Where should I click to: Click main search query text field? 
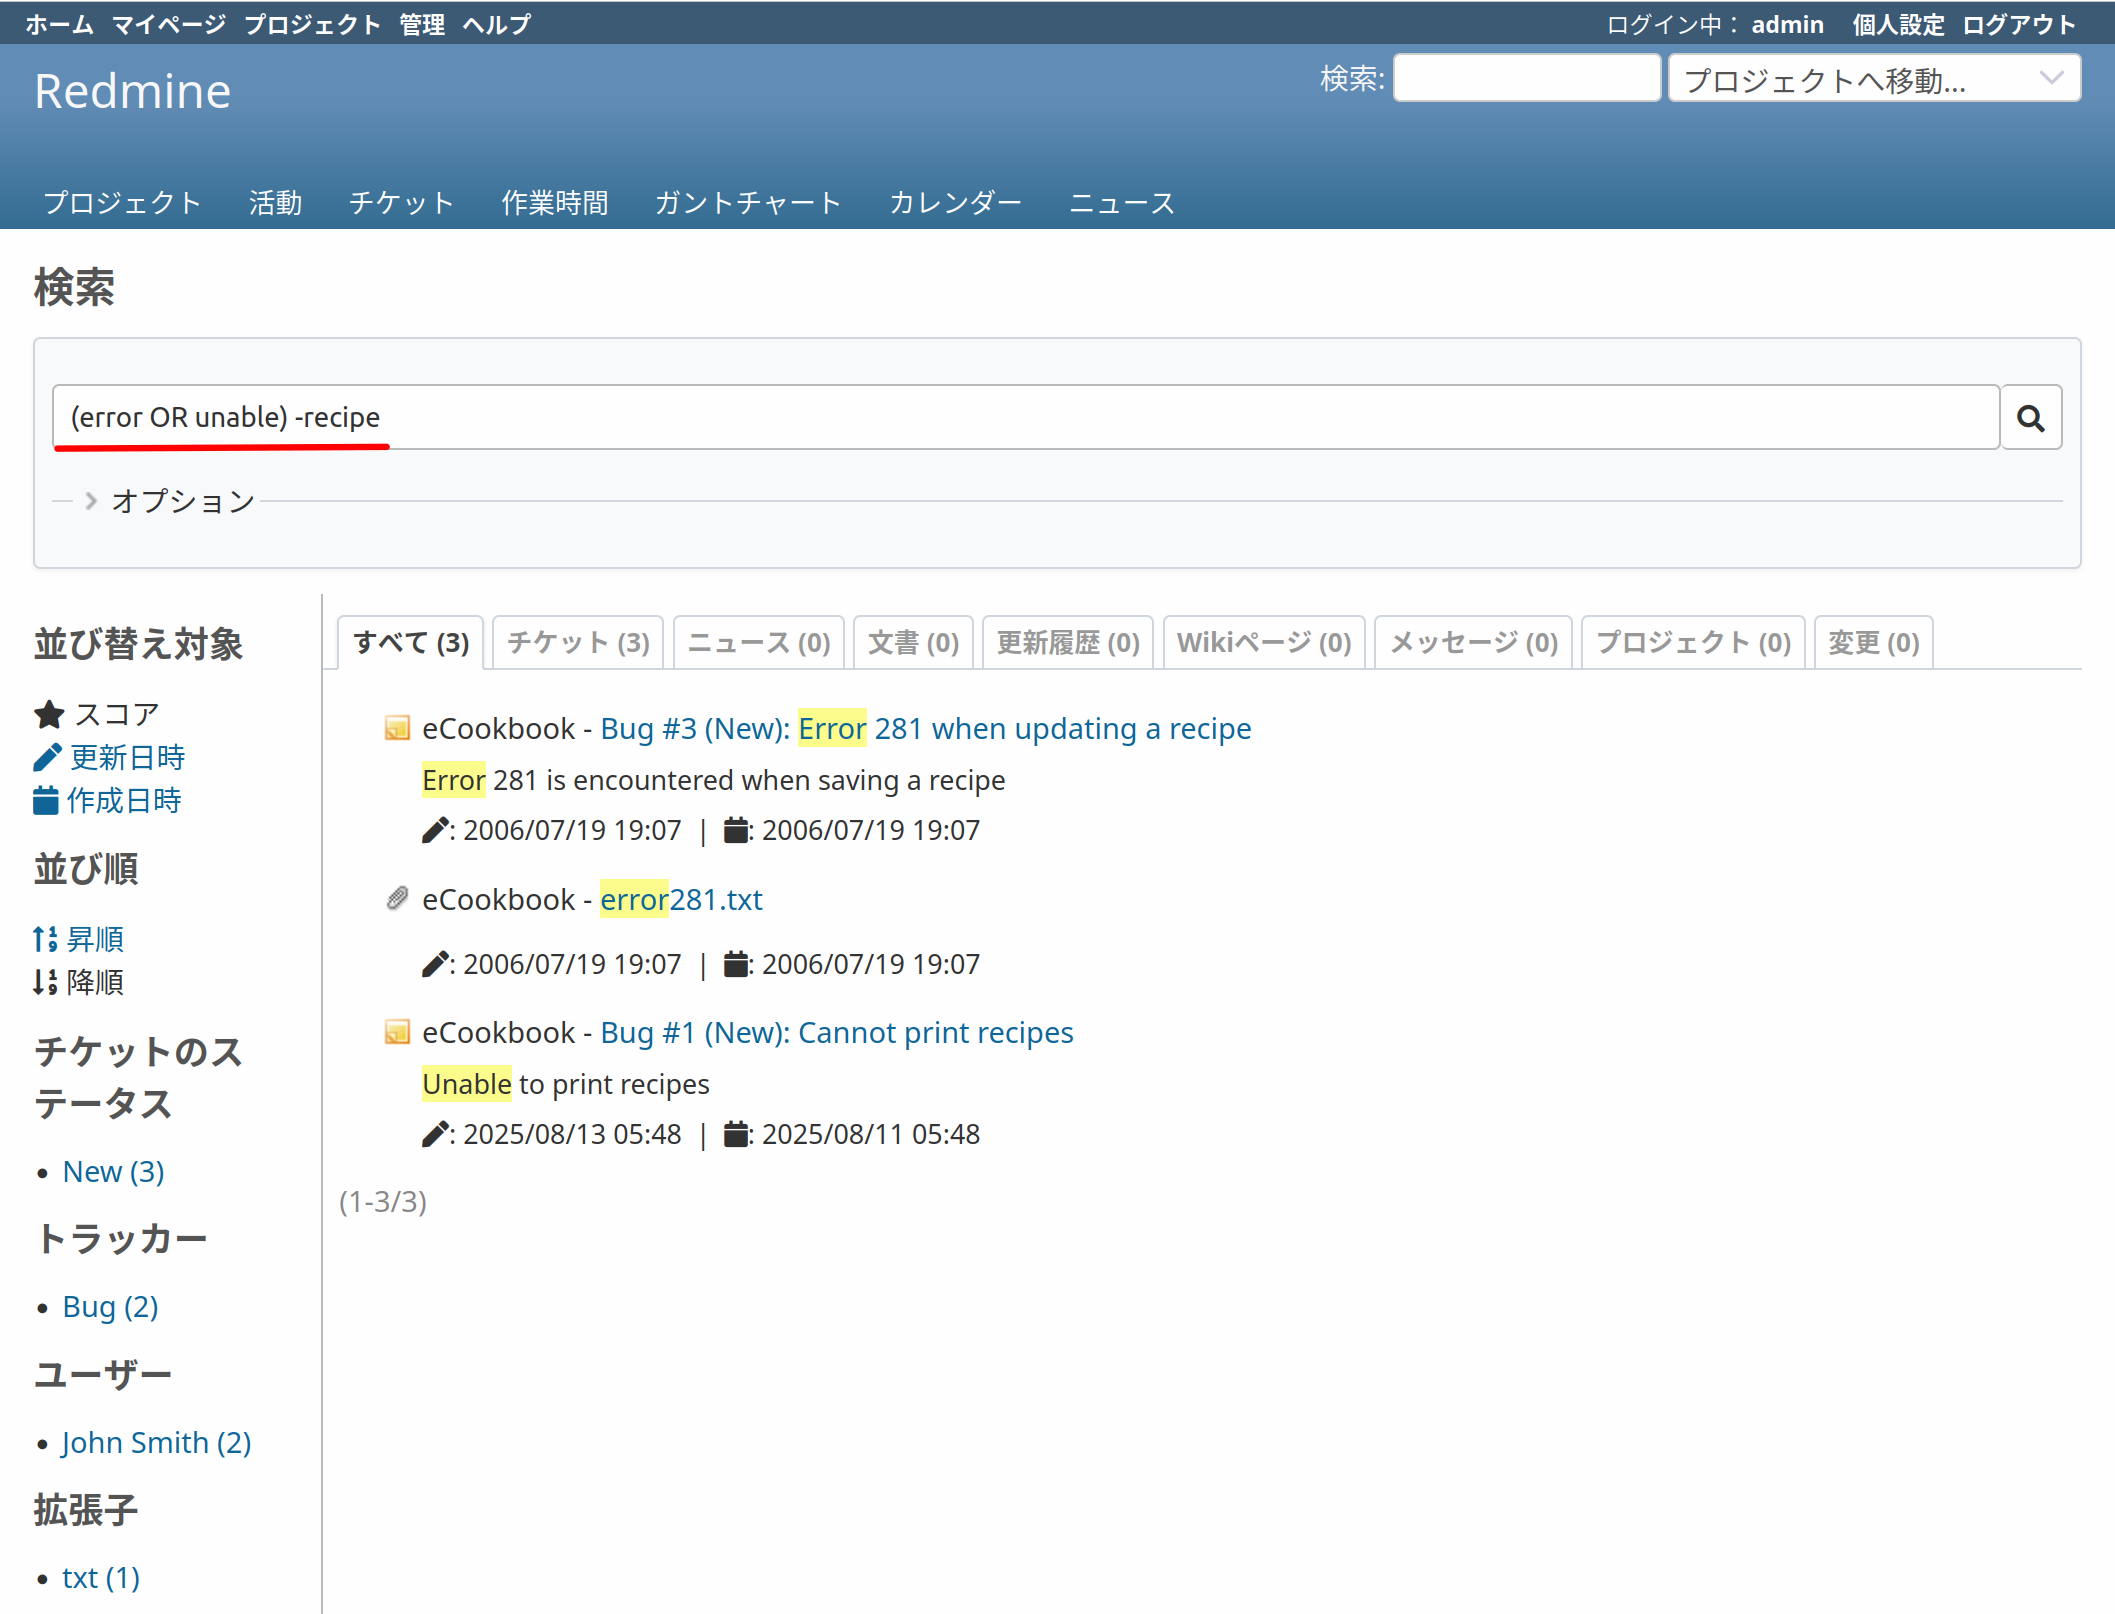1025,417
